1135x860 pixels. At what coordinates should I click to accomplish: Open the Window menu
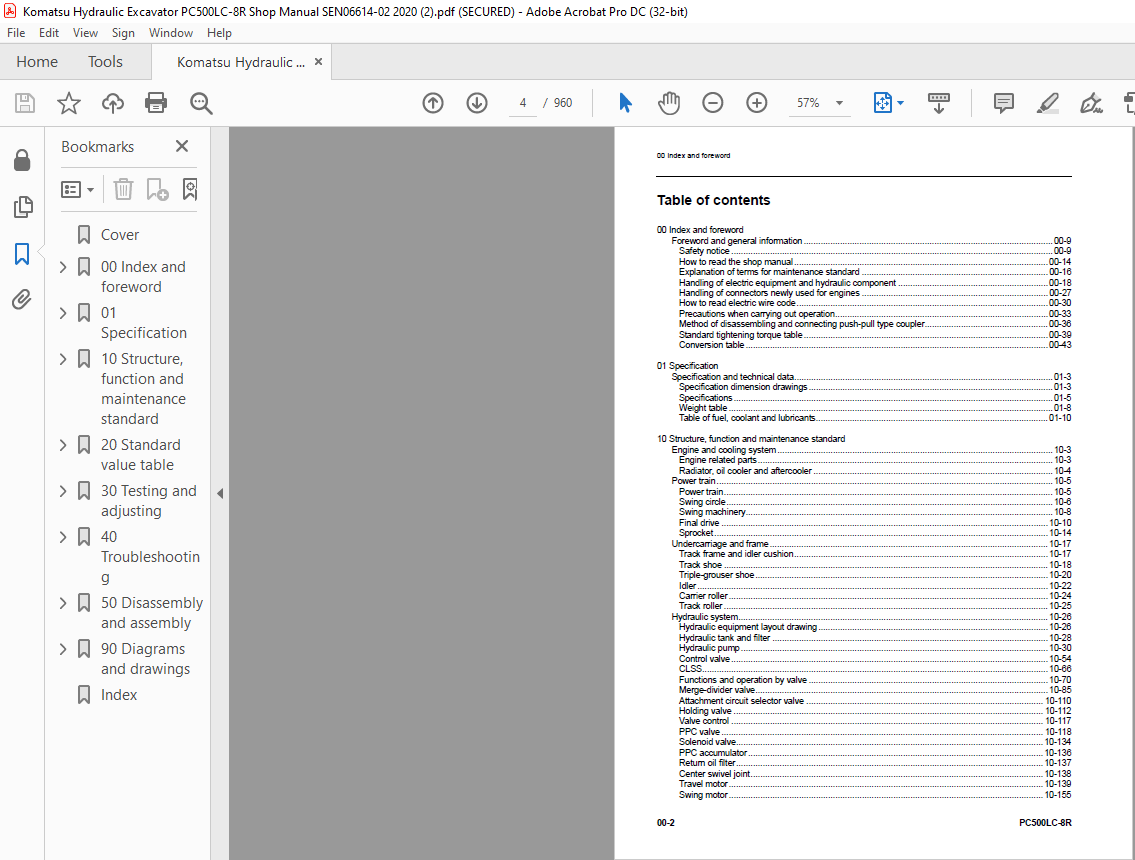[x=171, y=33]
